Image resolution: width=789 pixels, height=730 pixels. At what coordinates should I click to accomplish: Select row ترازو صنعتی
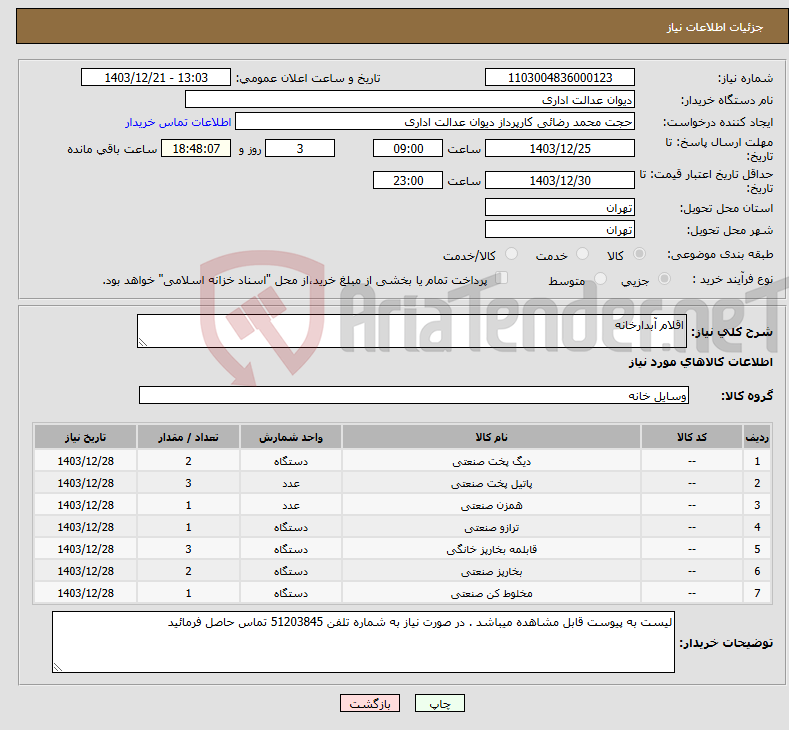(x=402, y=527)
